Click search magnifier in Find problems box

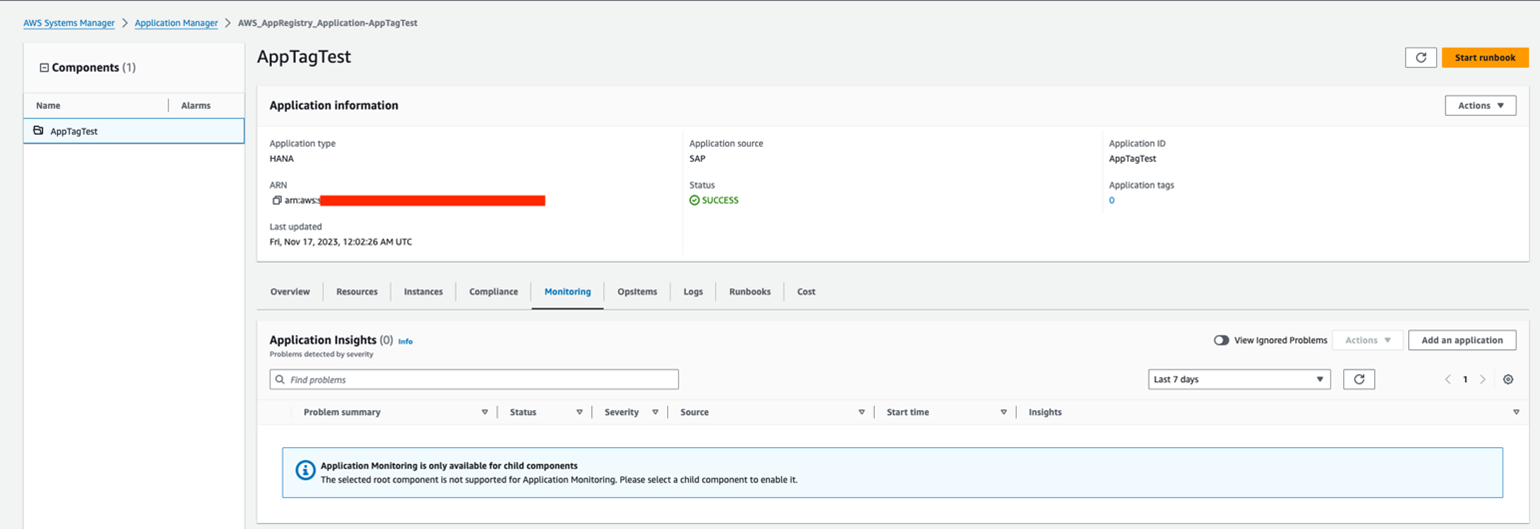click(280, 380)
